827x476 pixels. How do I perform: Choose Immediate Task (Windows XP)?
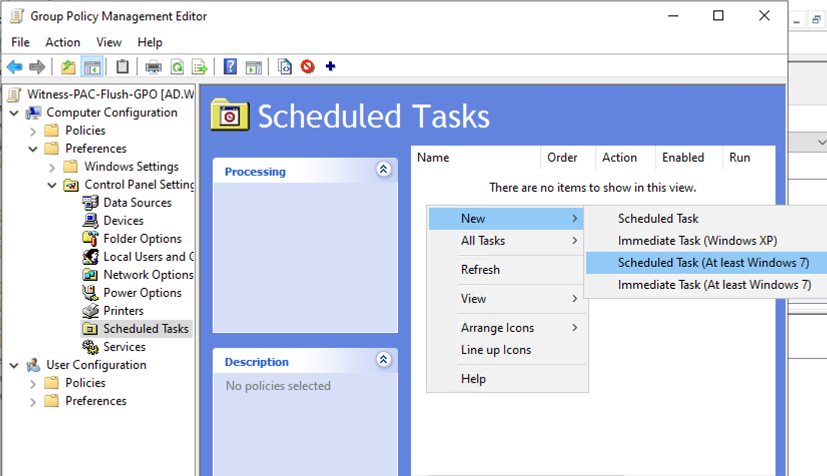coord(706,240)
